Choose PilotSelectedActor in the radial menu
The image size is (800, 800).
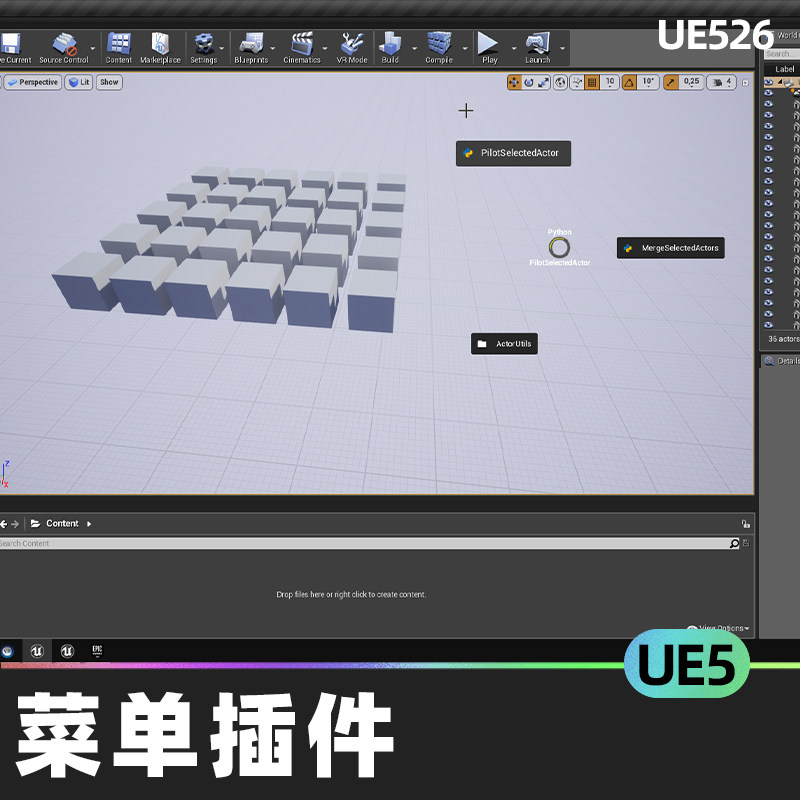[513, 153]
